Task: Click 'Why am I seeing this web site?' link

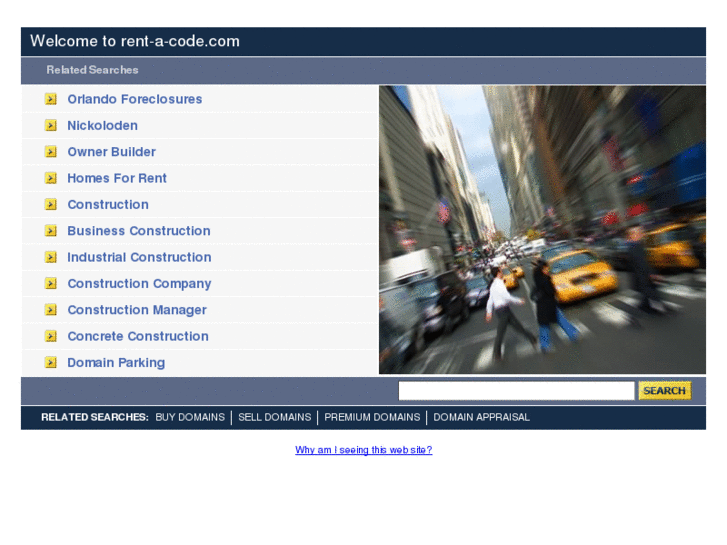Action: click(x=364, y=449)
